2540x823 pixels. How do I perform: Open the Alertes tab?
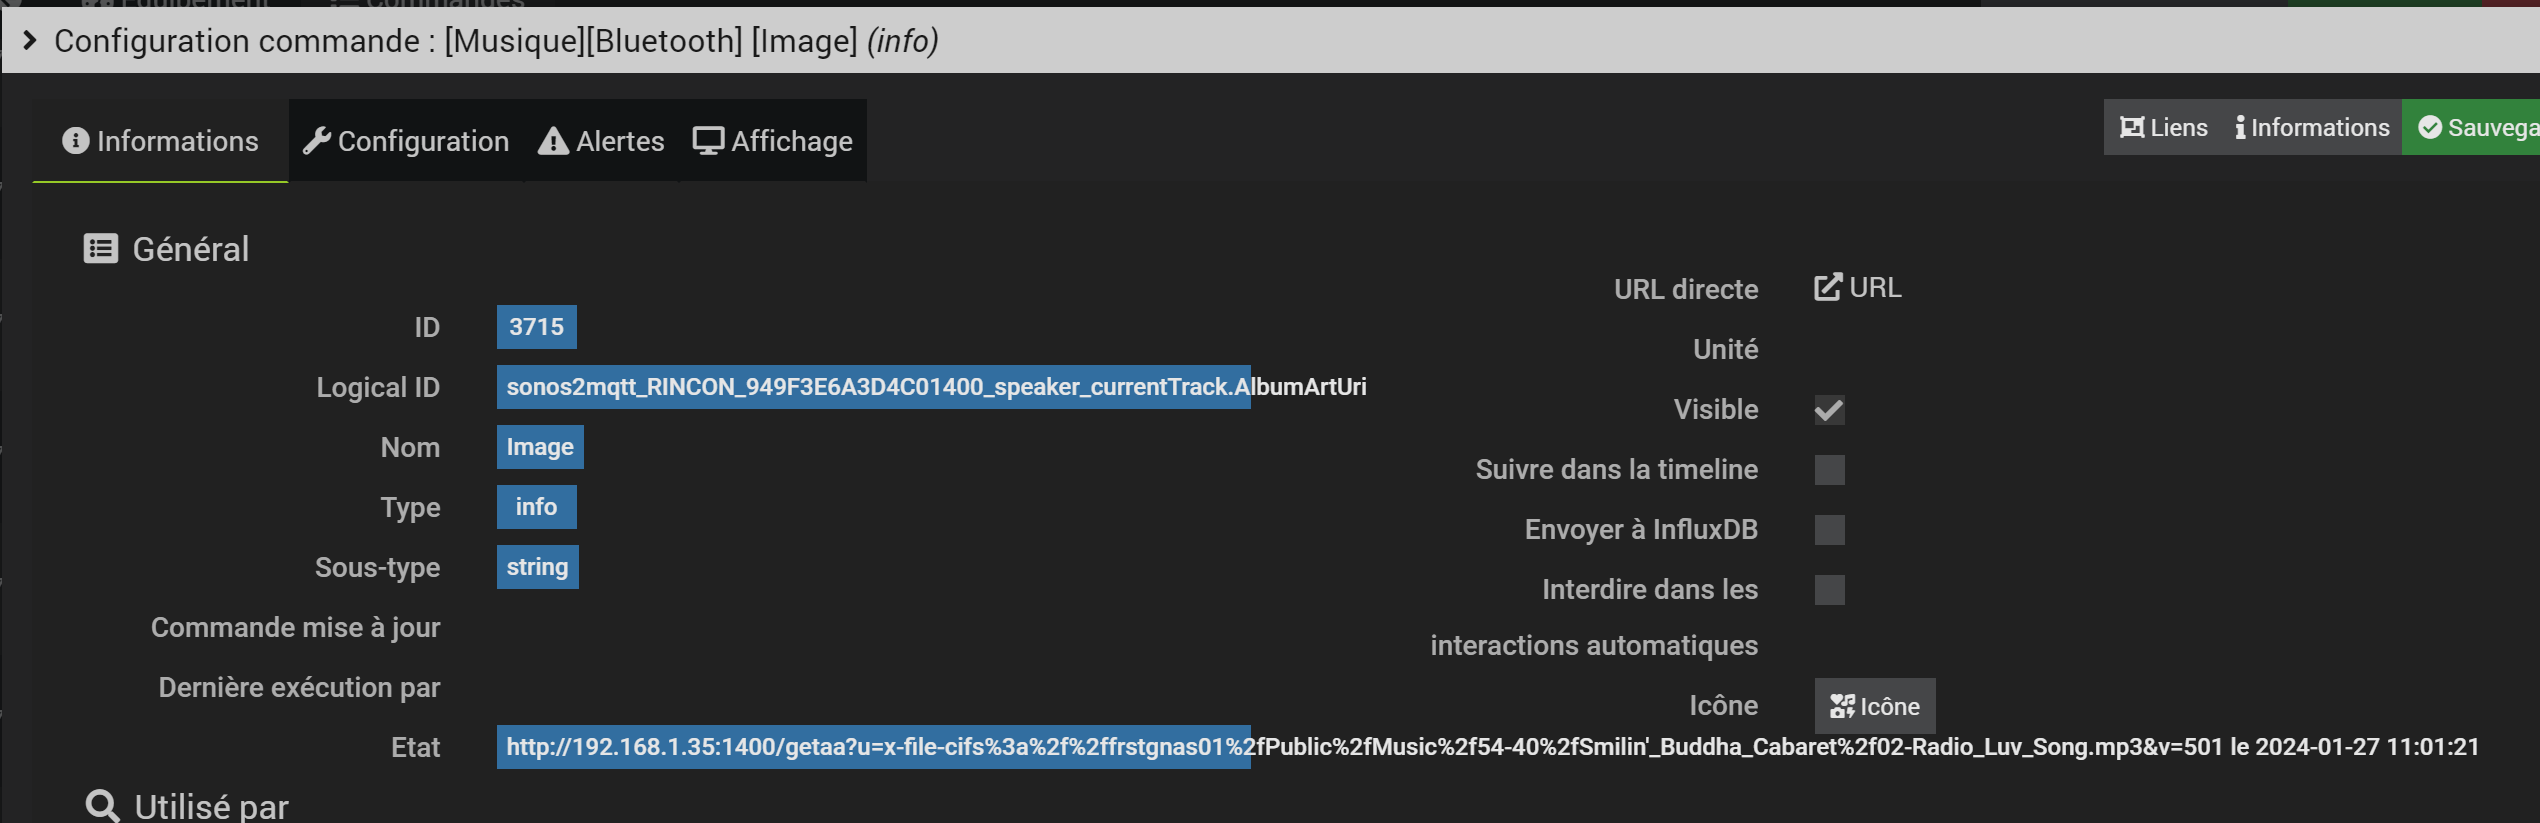point(601,141)
